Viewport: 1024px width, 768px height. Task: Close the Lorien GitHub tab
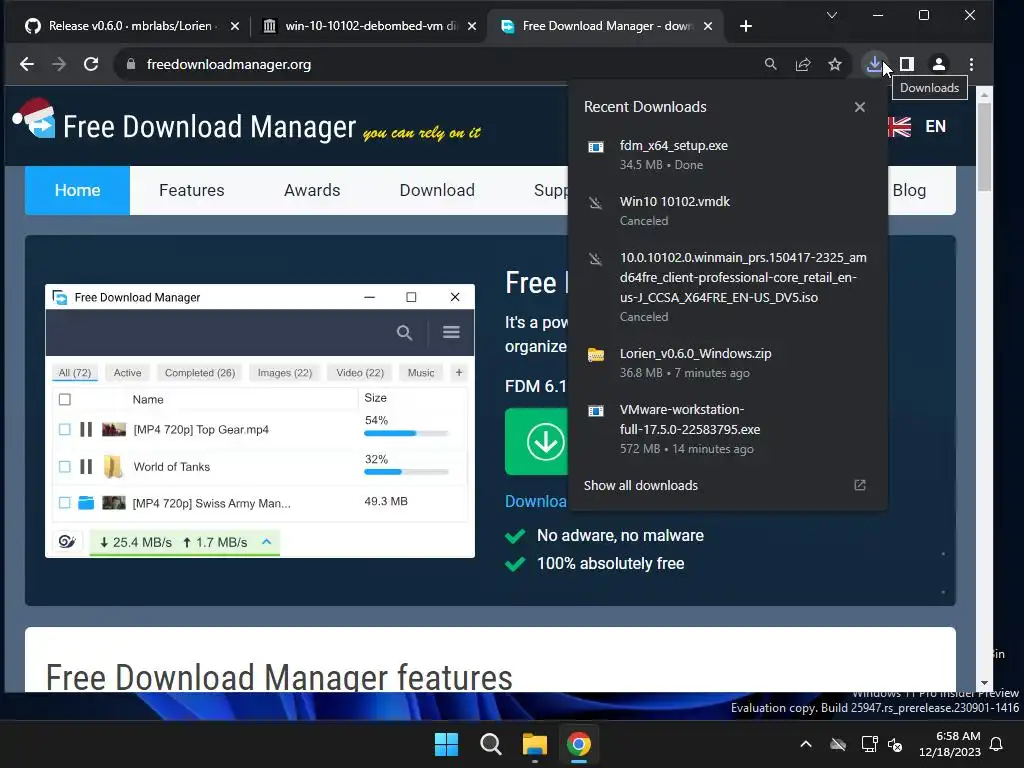click(235, 26)
